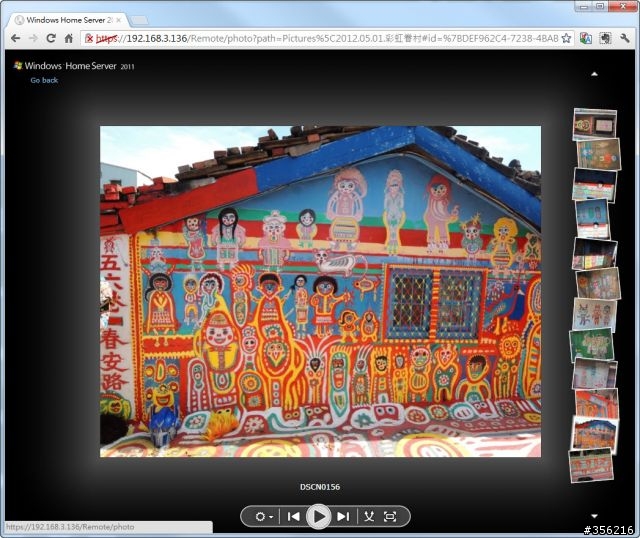The image size is (640, 538).
Task: Minimize the browser window
Action: [584, 6]
